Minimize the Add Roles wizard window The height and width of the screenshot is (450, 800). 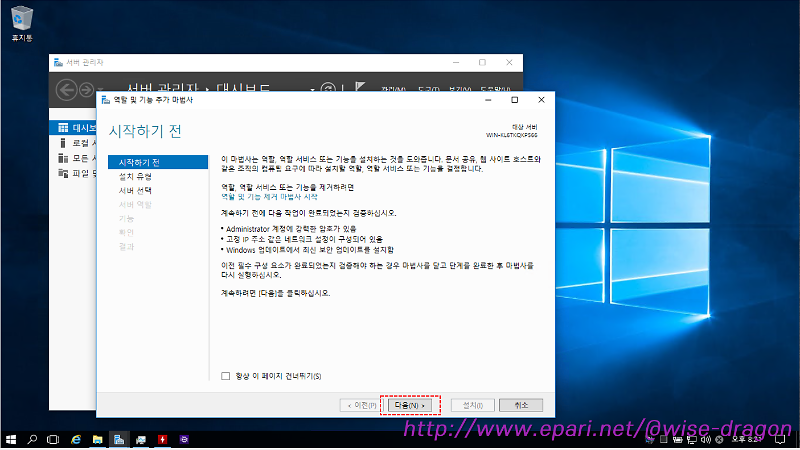[x=488, y=100]
